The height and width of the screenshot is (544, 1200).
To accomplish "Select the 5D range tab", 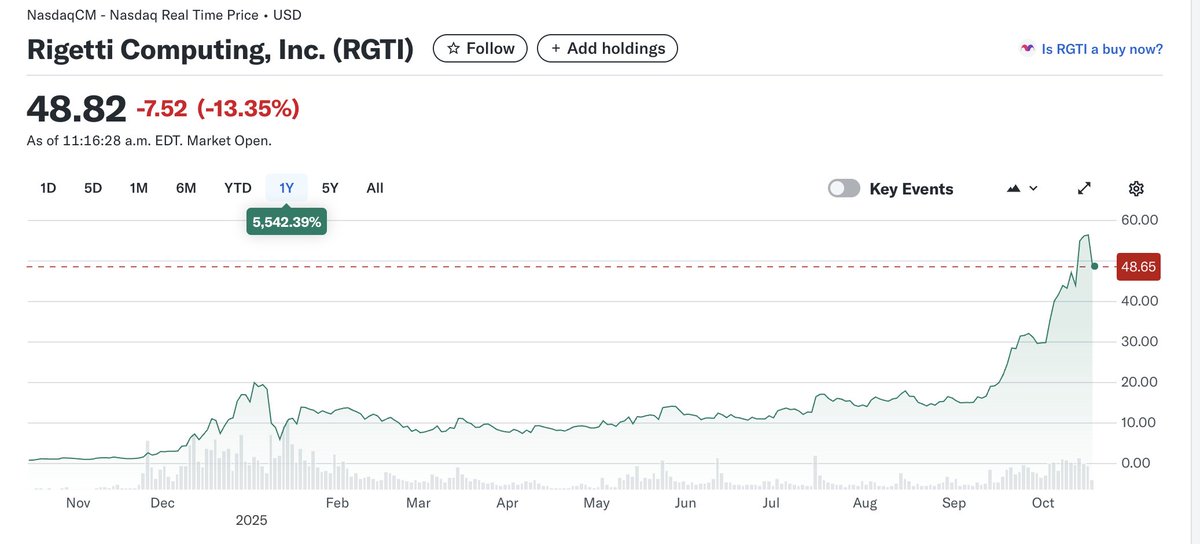I will coord(93,188).
